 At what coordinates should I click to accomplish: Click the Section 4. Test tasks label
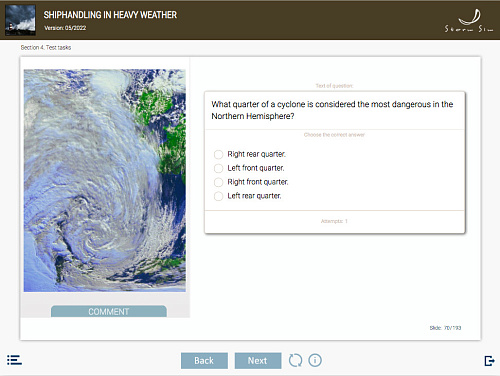(46, 47)
